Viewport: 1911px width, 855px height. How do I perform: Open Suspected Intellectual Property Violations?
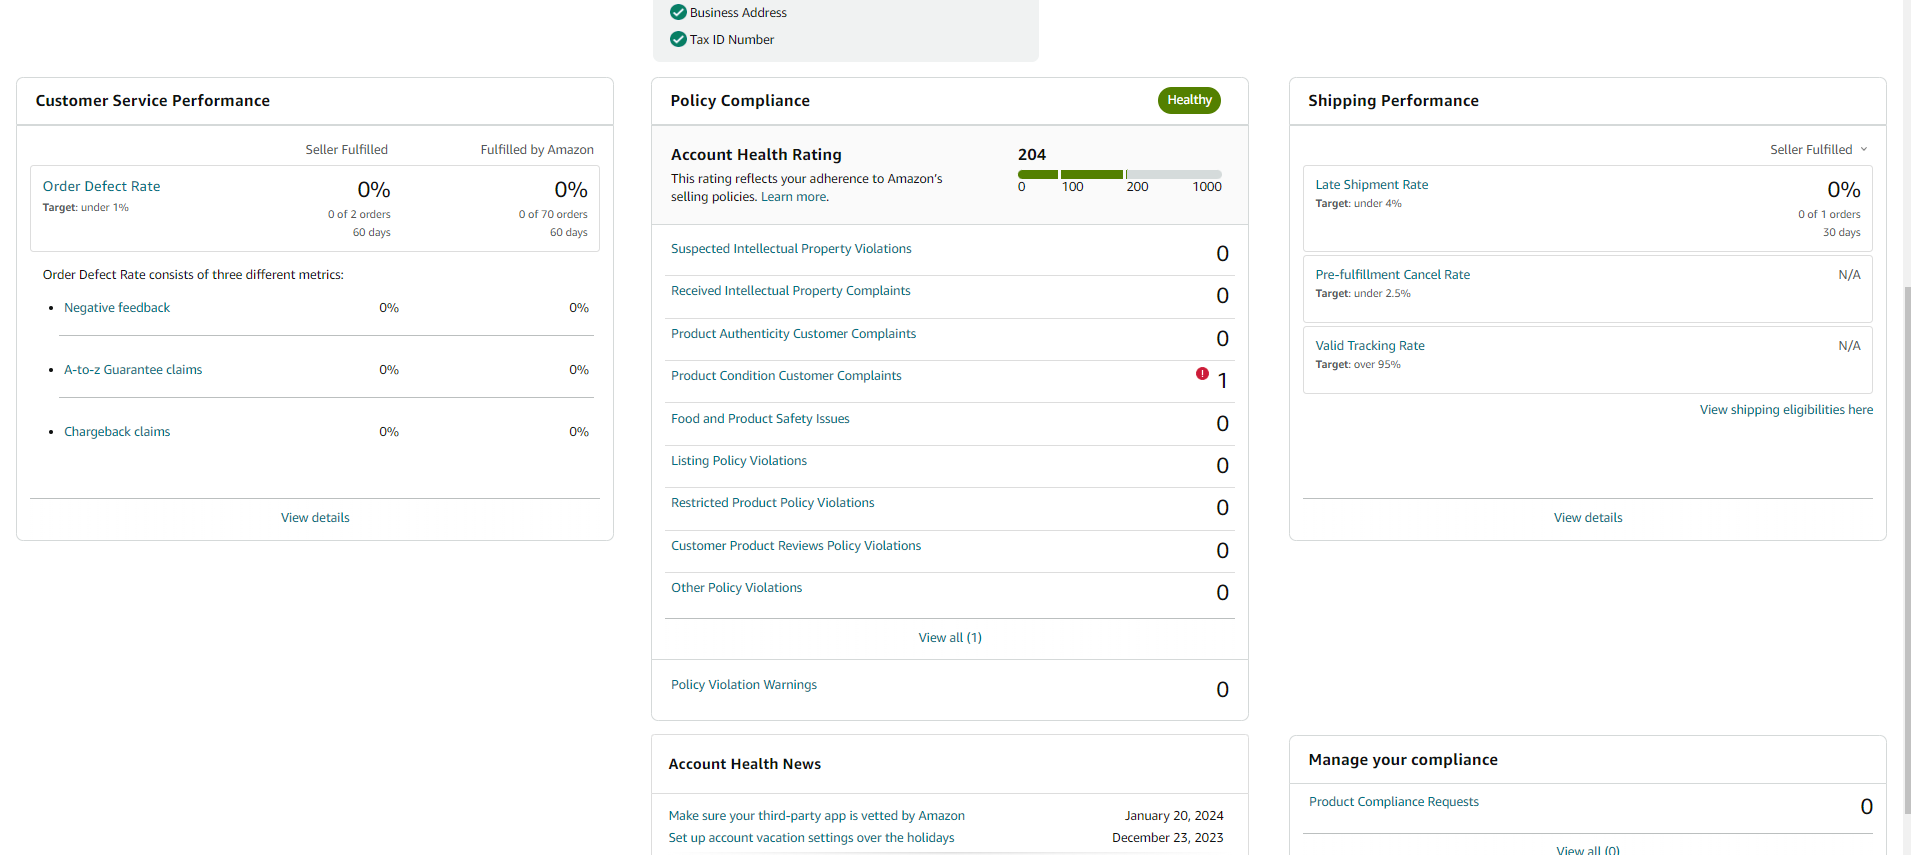click(791, 249)
